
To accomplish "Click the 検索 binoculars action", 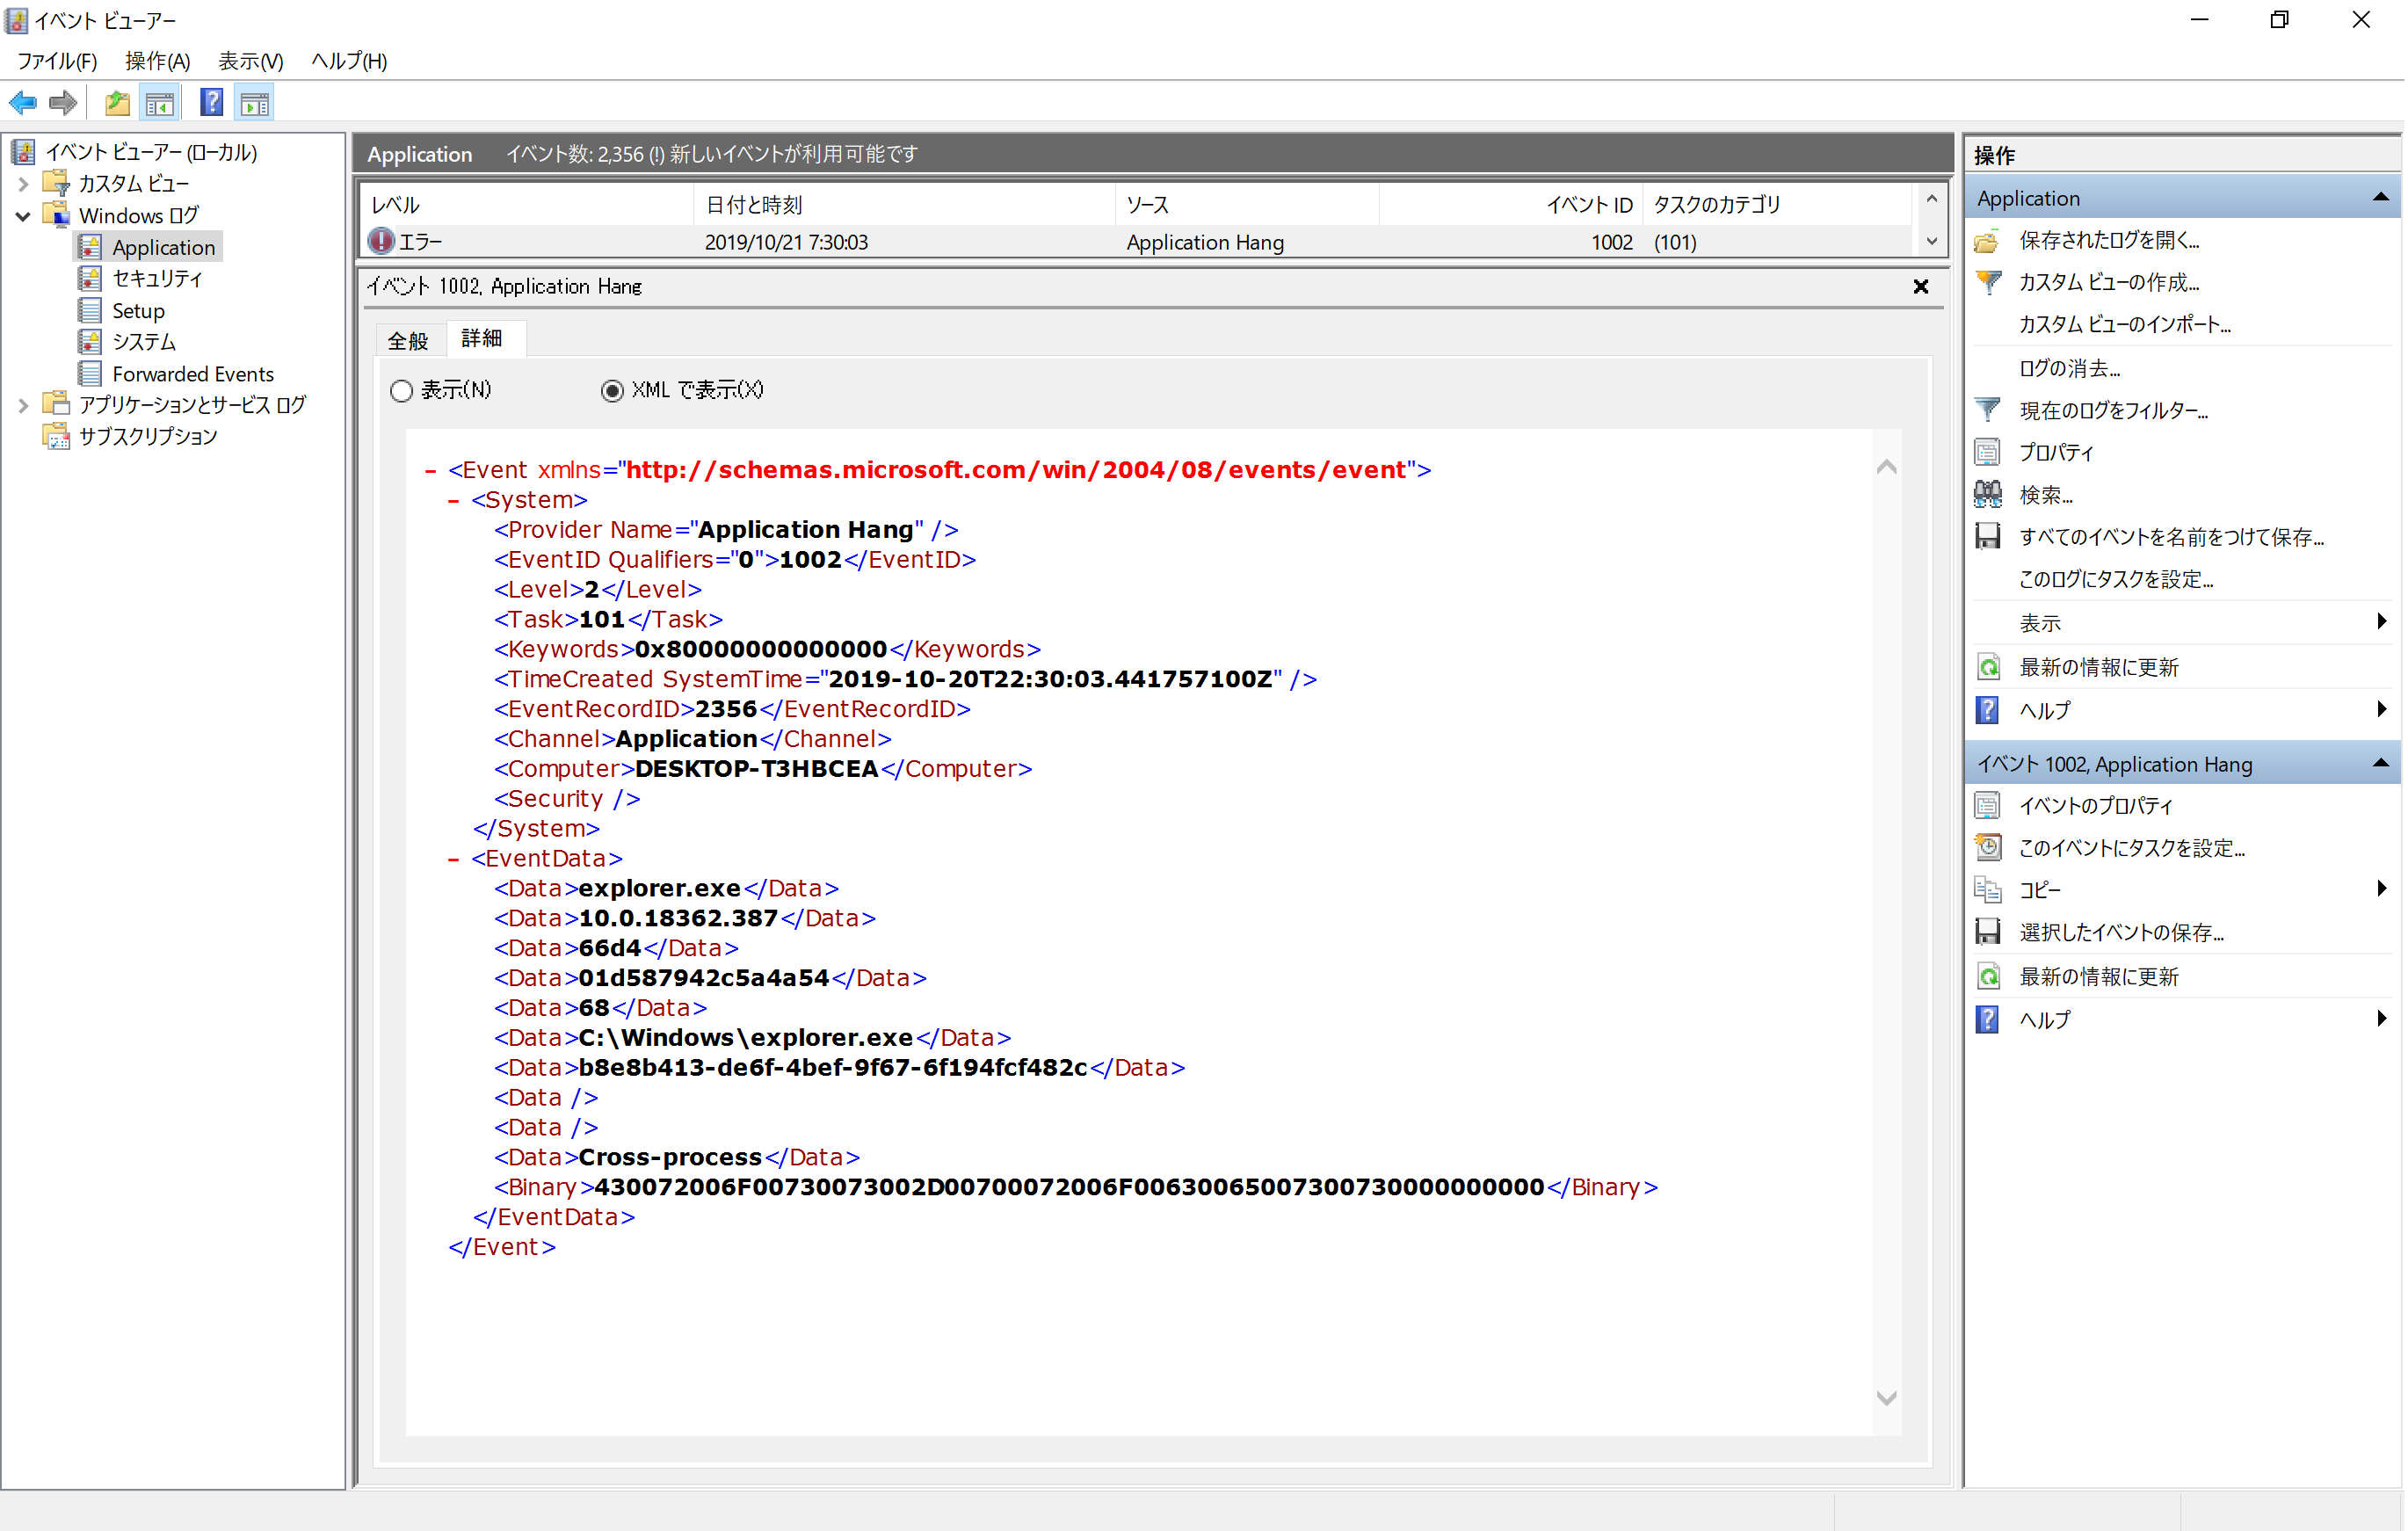I will (2045, 496).
